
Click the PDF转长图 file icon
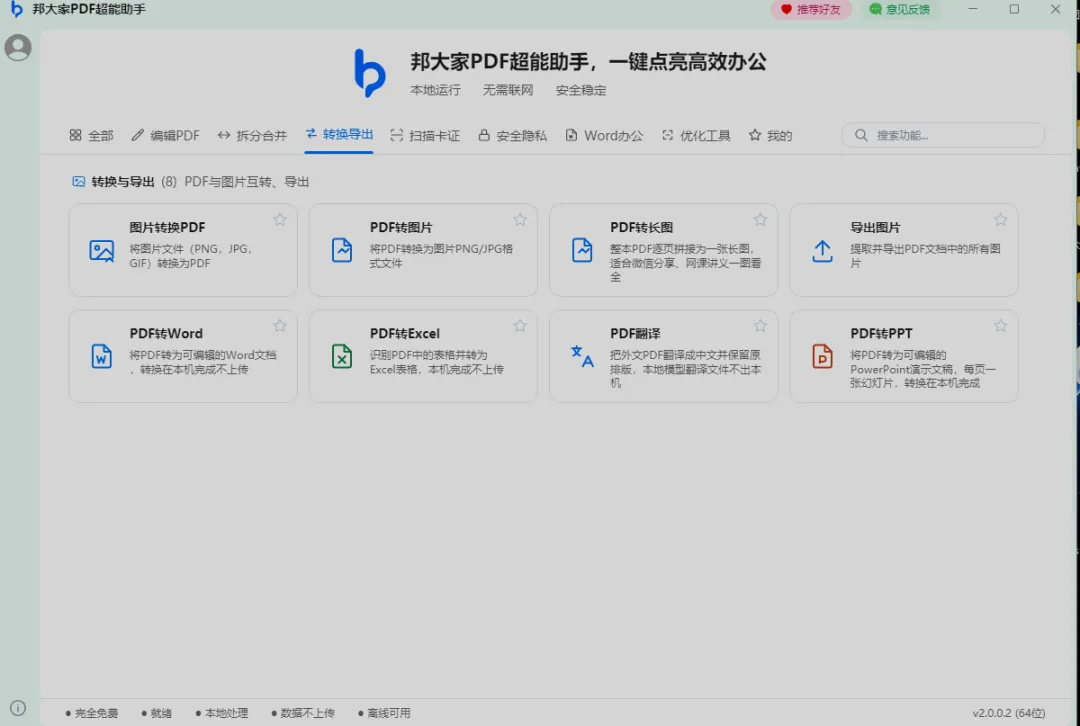point(582,250)
